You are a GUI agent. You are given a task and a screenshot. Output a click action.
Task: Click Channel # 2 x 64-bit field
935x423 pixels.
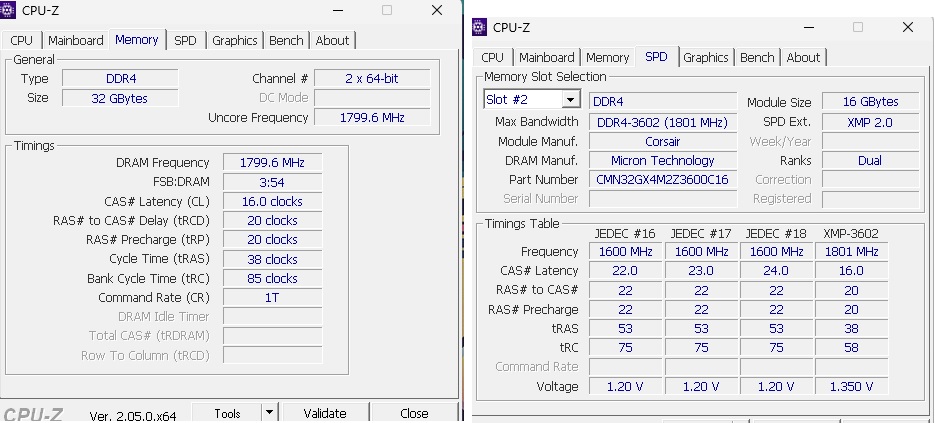(x=372, y=78)
